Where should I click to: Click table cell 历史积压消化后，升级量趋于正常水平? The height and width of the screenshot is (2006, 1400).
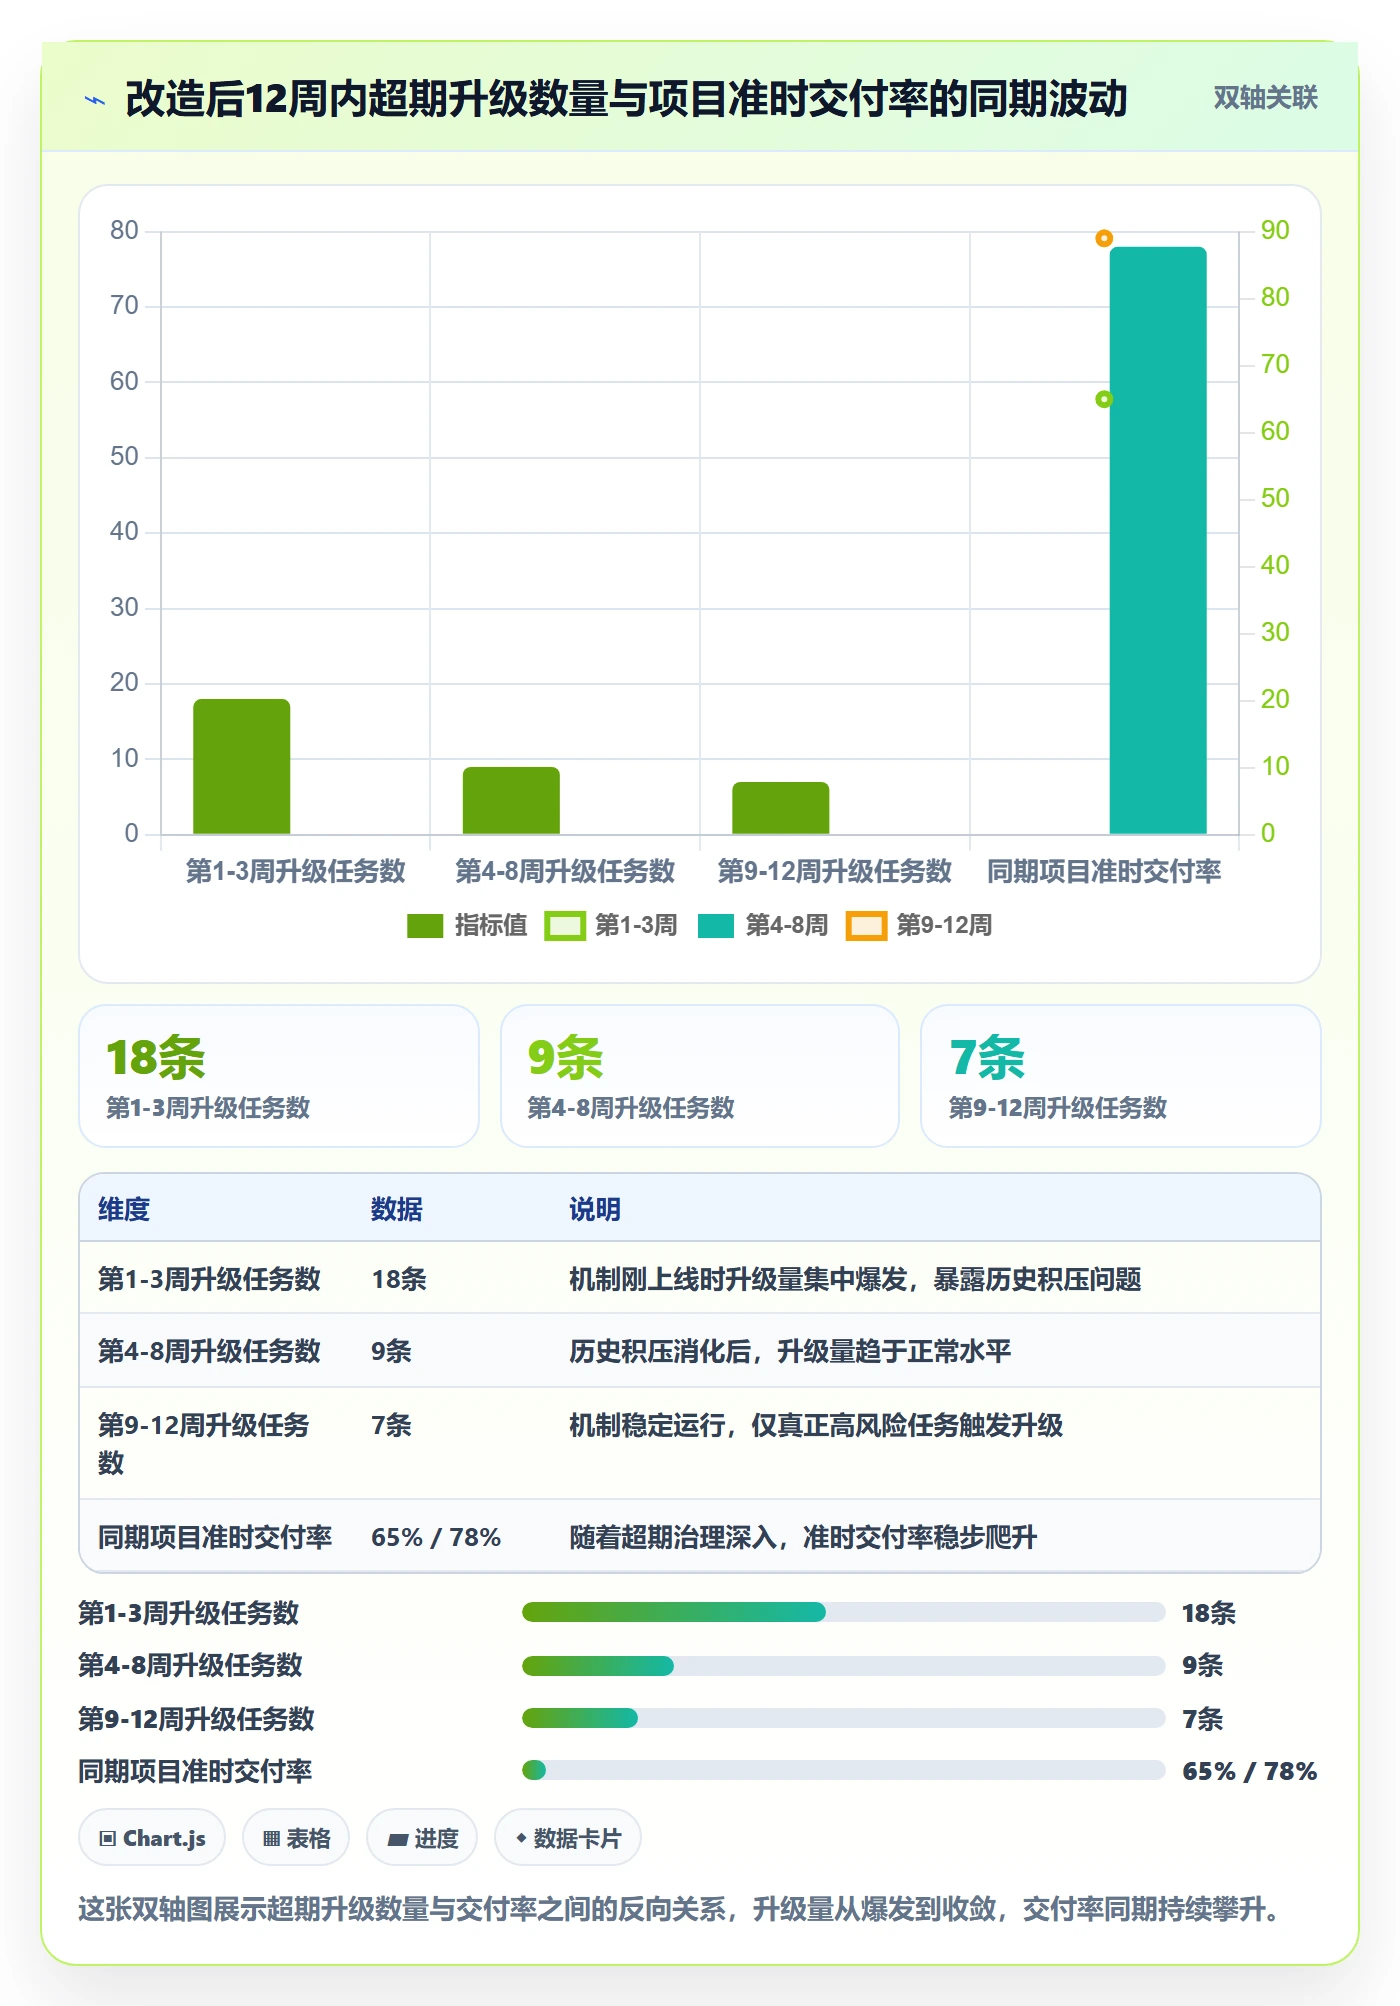[790, 1352]
